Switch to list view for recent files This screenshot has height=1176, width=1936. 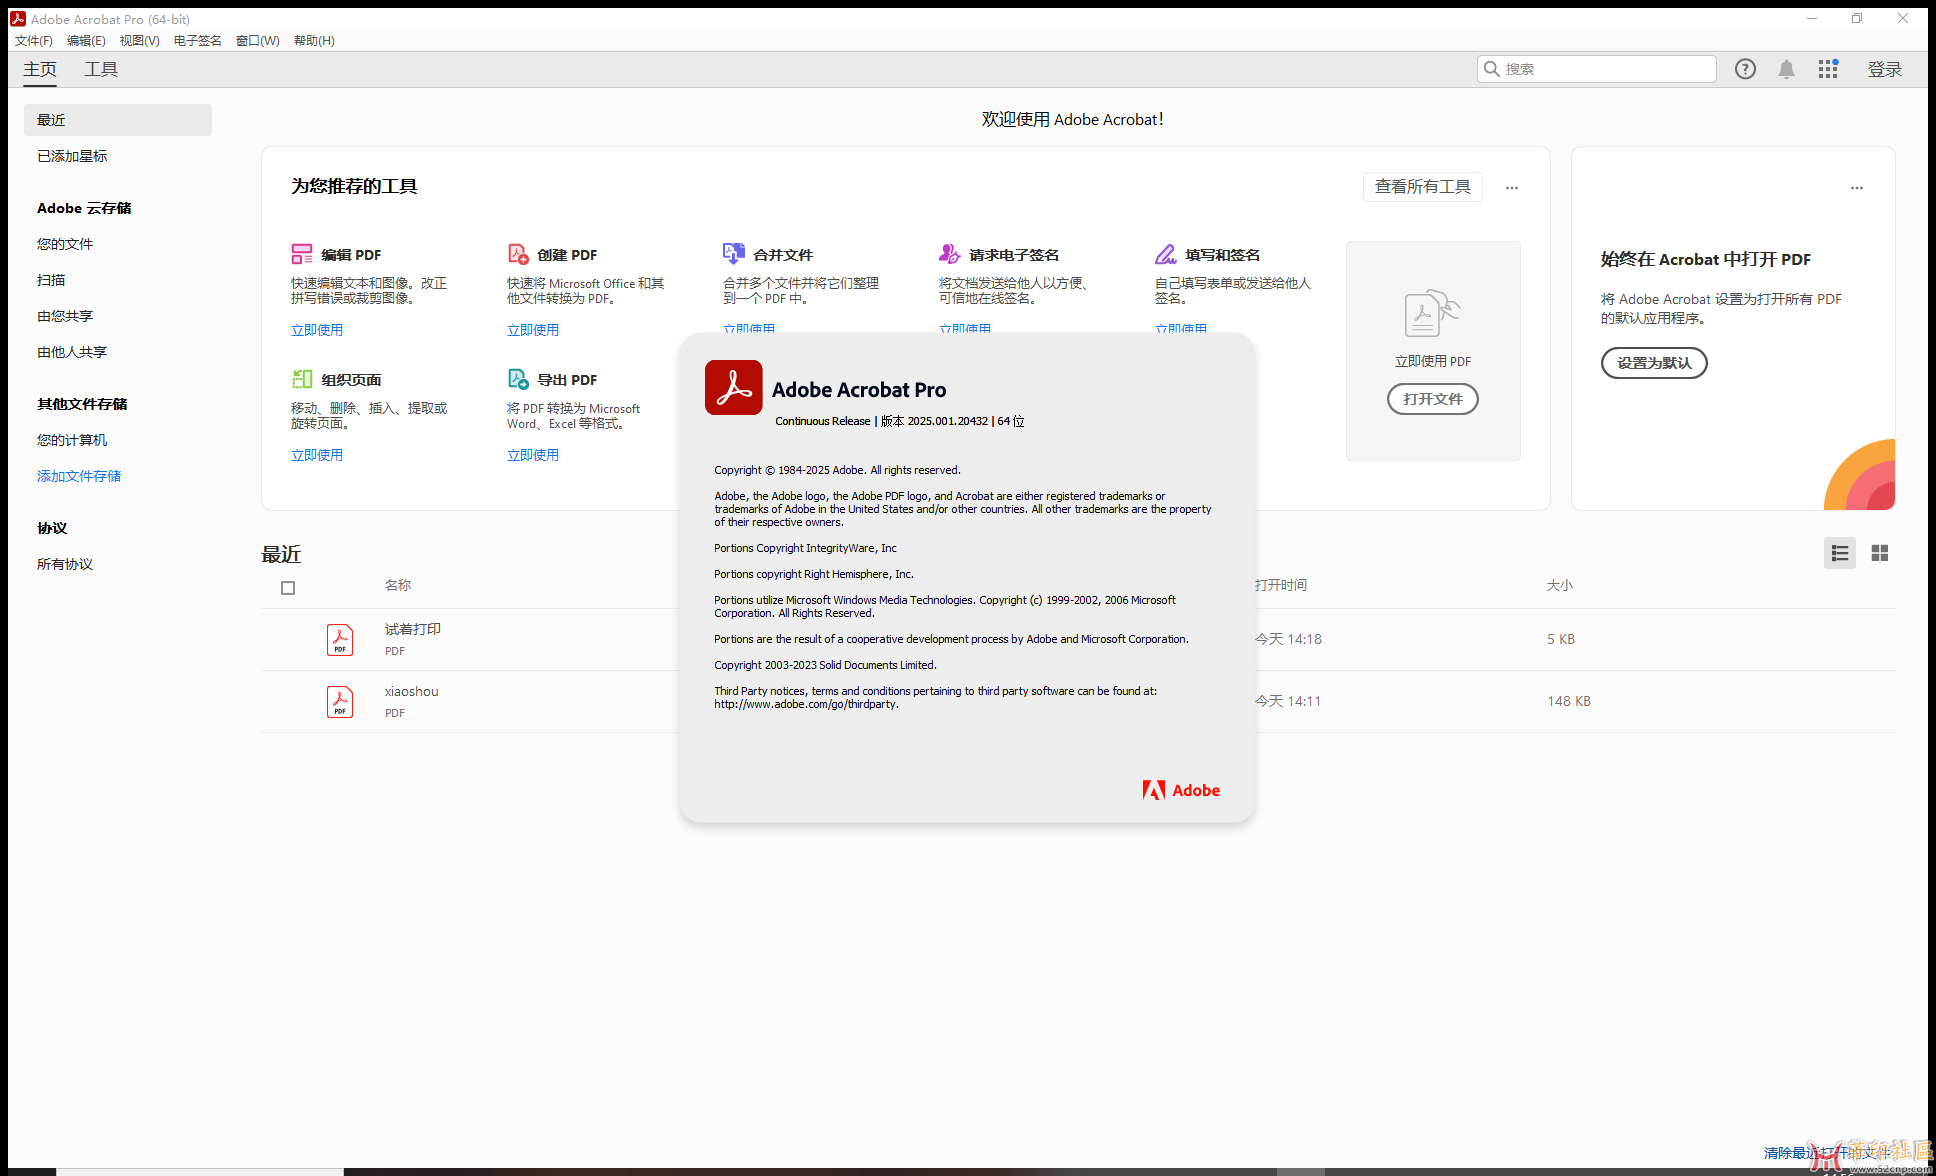[1840, 553]
